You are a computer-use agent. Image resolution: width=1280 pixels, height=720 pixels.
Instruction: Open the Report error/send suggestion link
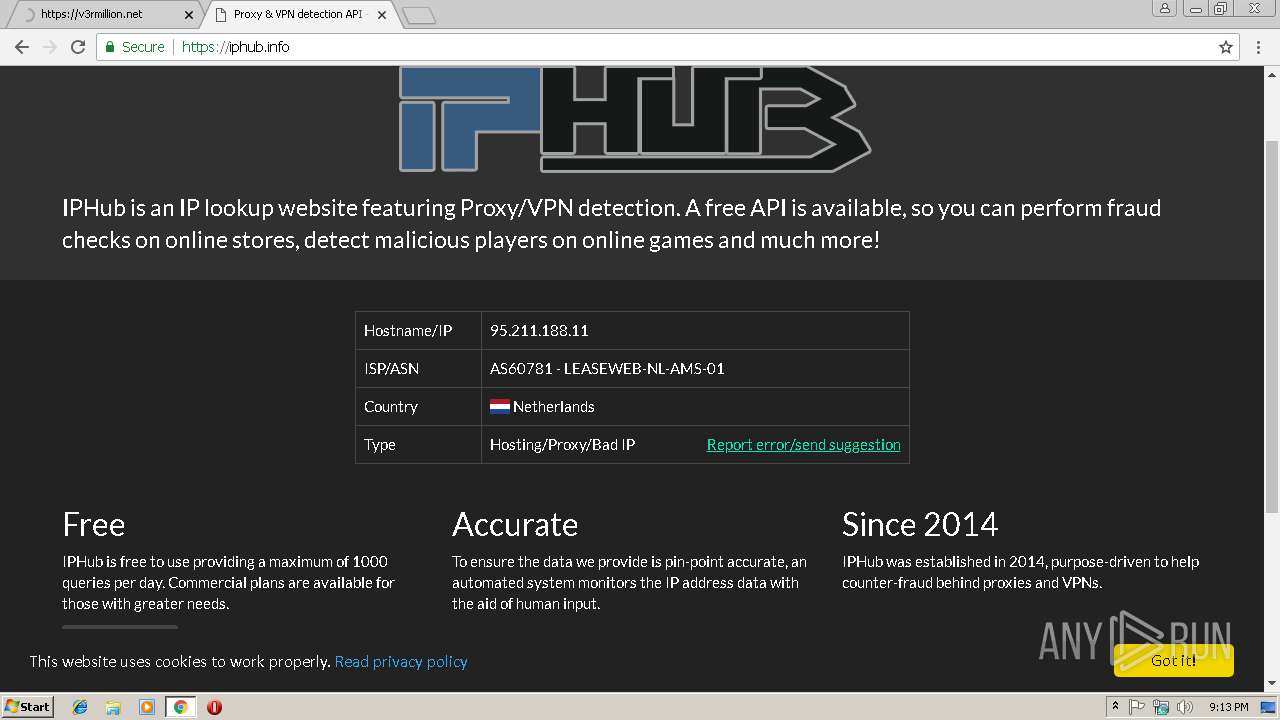point(803,445)
